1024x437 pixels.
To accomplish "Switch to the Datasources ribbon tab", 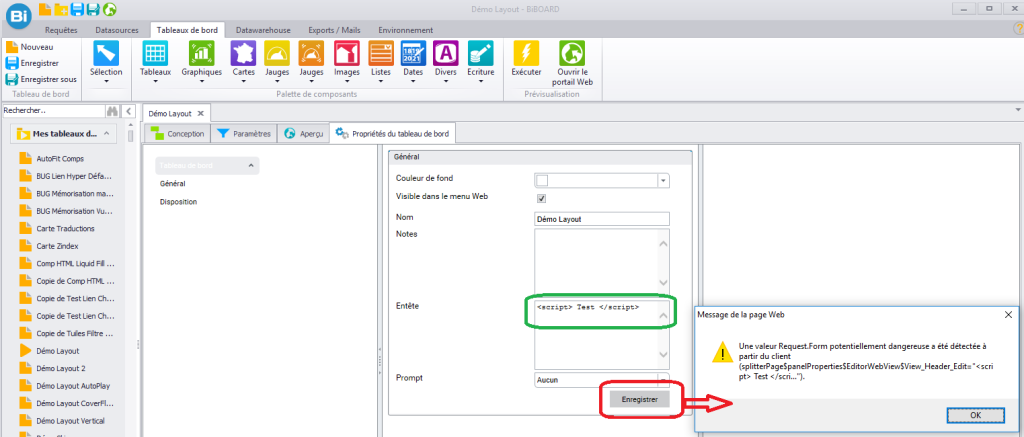I will tap(115, 30).
